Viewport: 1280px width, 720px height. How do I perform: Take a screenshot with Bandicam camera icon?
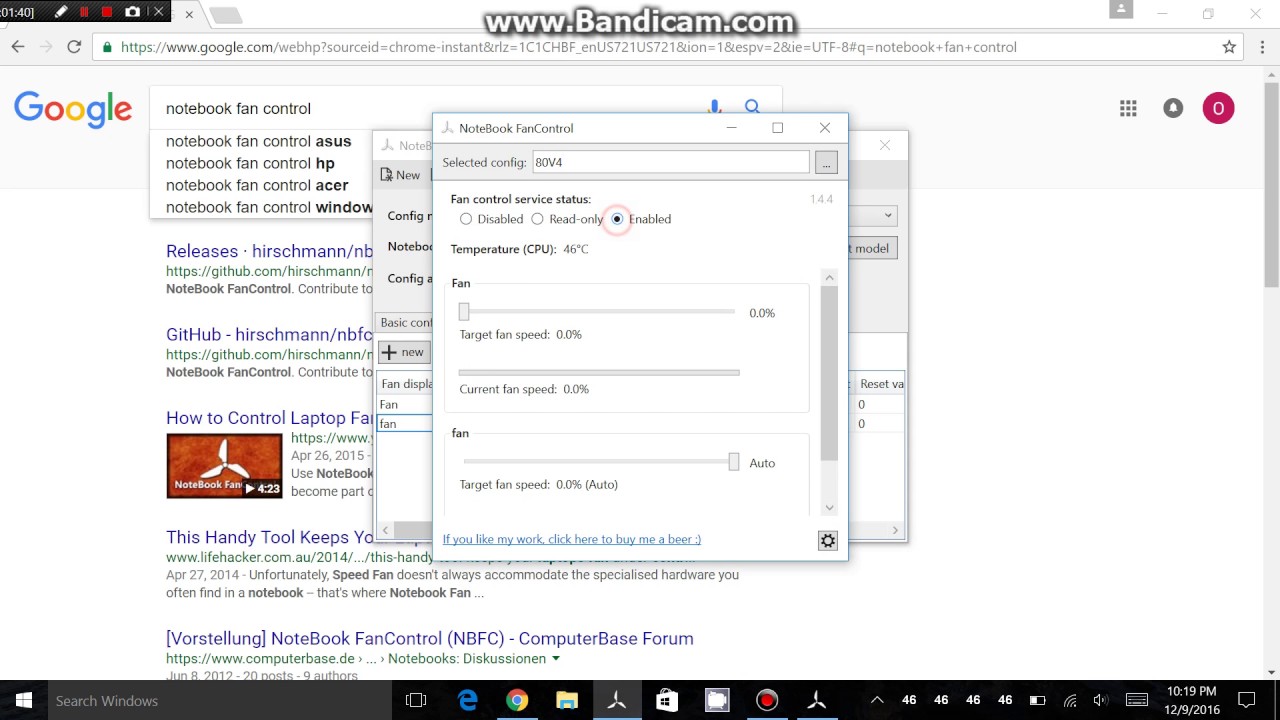133,12
